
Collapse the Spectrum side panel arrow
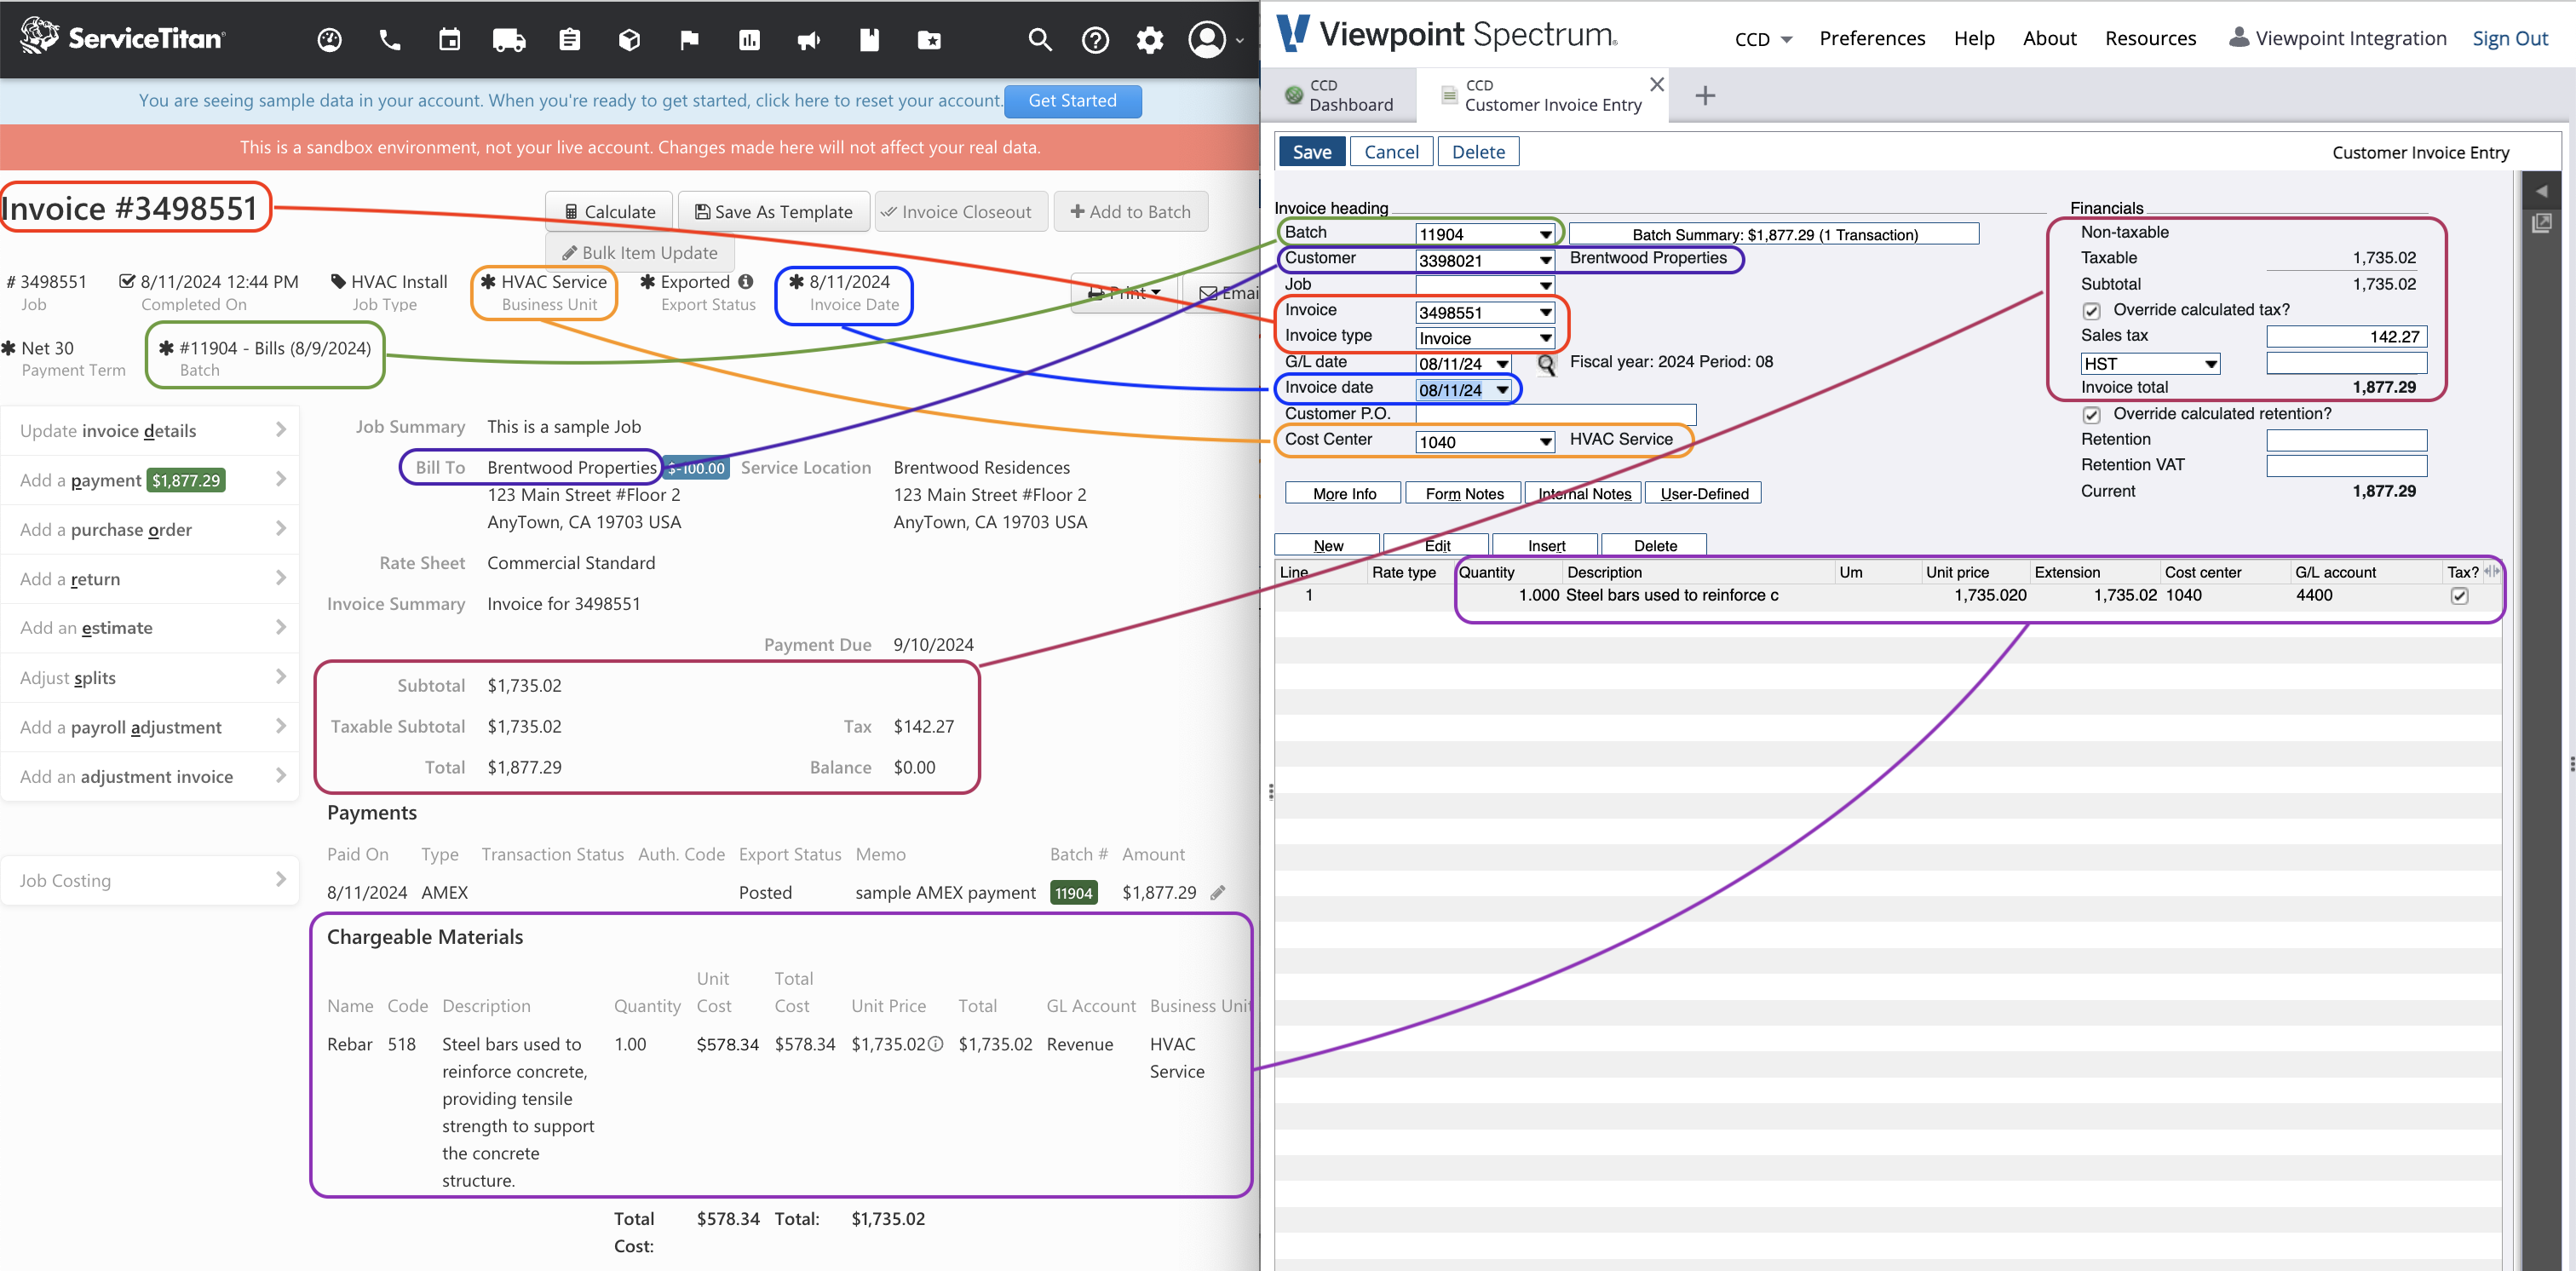tap(2541, 191)
